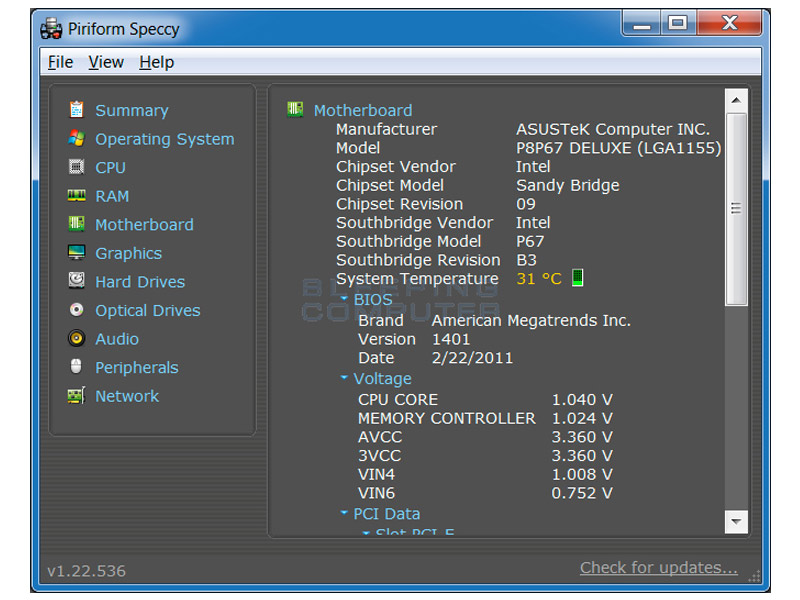Click the Motherboard icon in sidebar

coord(77,224)
